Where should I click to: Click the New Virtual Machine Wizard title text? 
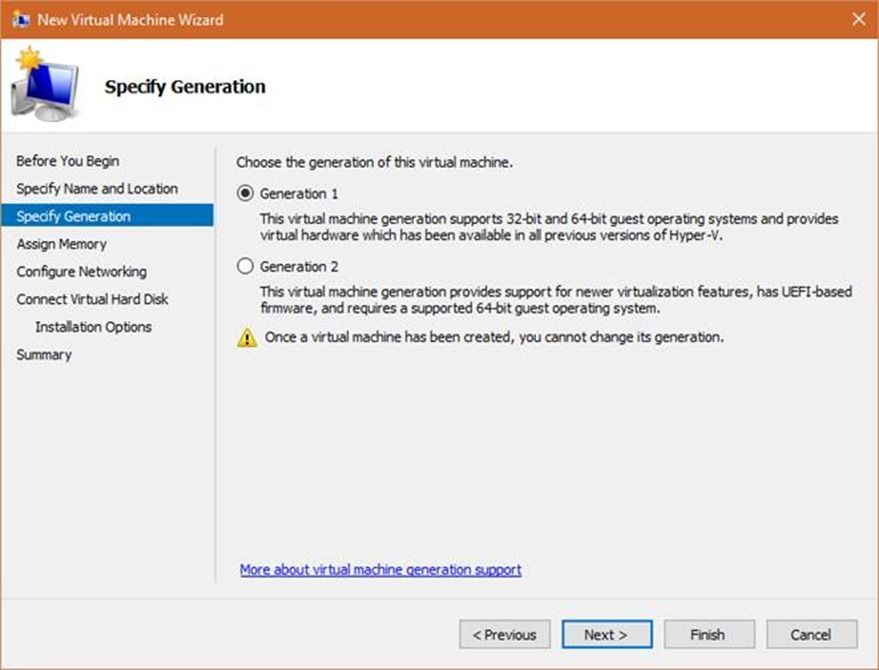(130, 20)
